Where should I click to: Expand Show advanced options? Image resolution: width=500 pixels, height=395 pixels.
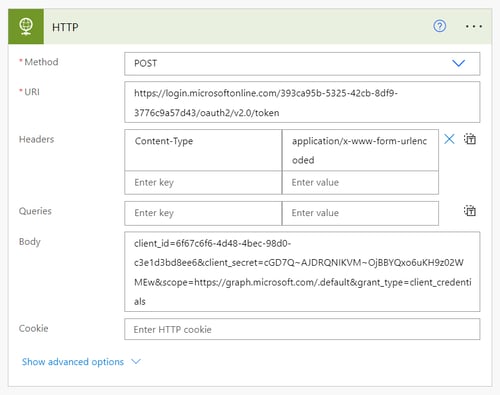point(73,362)
